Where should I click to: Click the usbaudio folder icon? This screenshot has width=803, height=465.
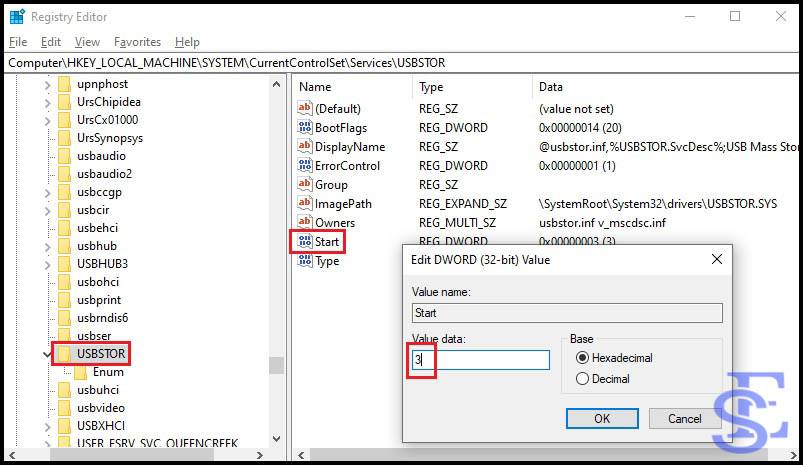click(65, 156)
